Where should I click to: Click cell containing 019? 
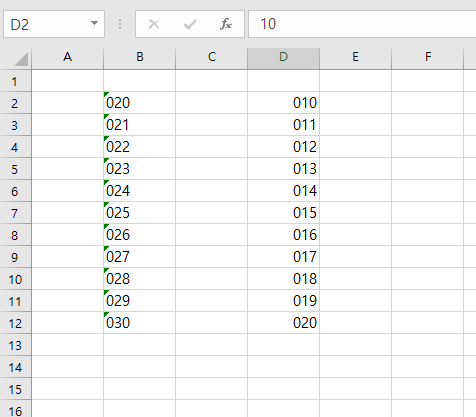284,301
